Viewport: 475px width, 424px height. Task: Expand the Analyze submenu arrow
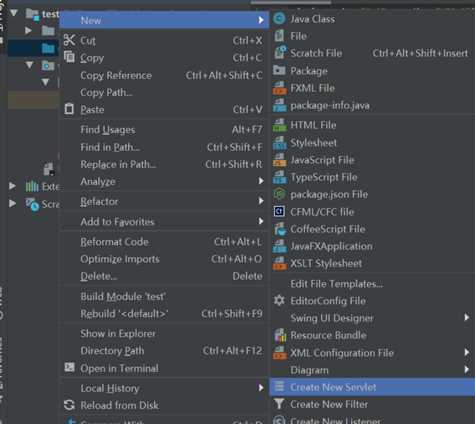261,181
